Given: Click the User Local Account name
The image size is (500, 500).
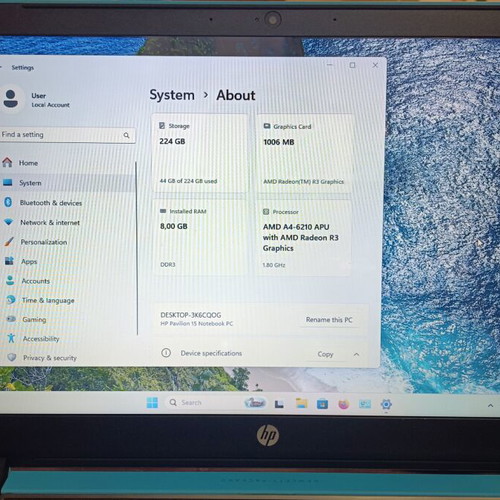Looking at the screenshot, I should pyautogui.click(x=50, y=100).
